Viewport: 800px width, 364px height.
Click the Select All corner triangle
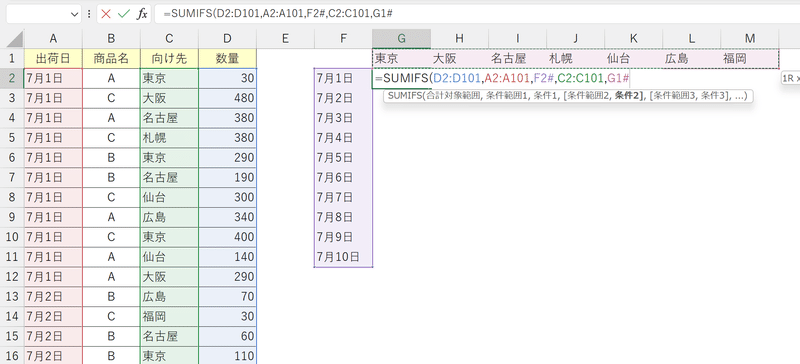[16, 39]
